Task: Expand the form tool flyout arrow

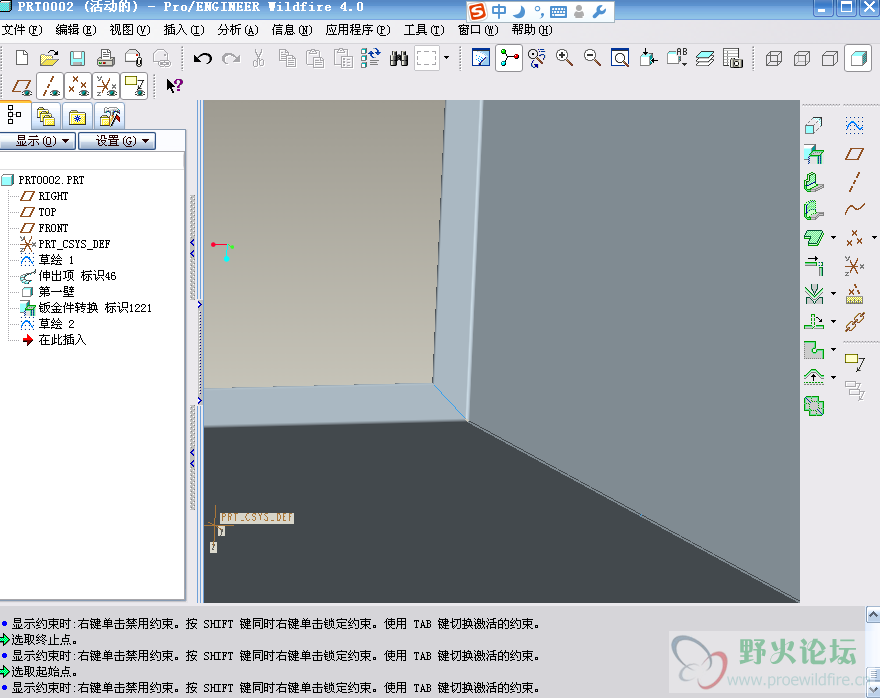Action: 833,378
